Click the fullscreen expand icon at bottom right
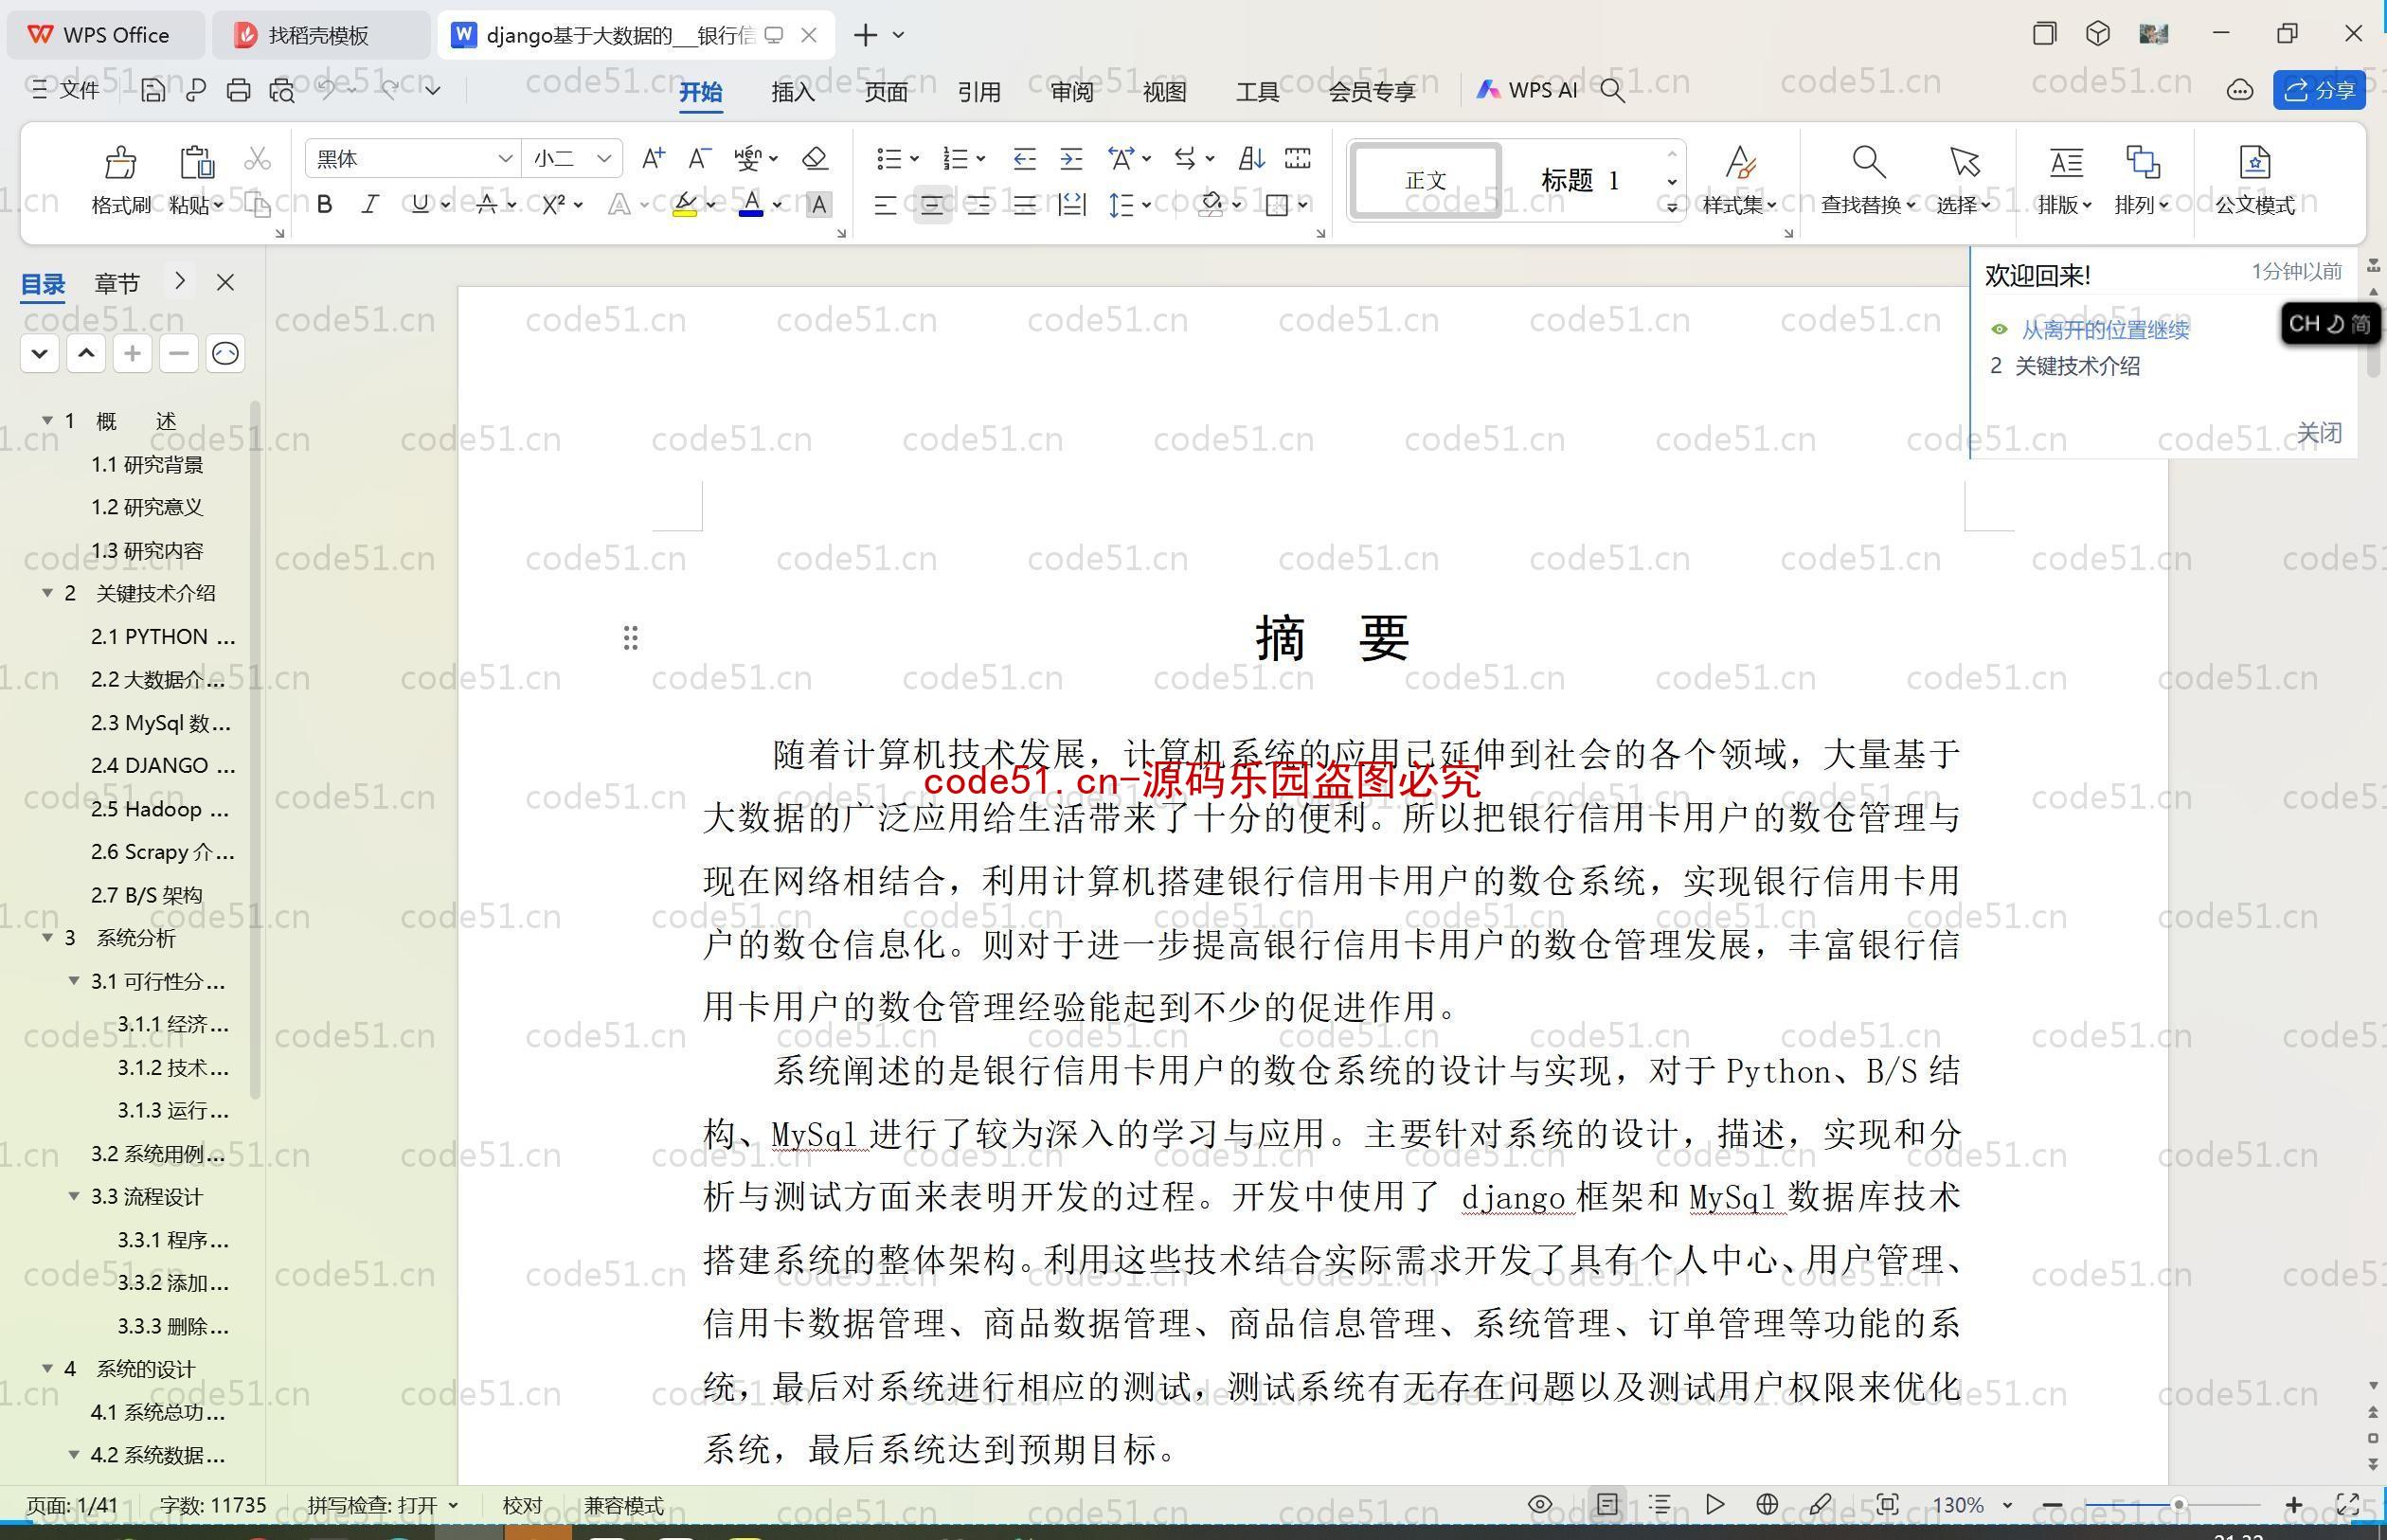Screen dimensions: 2387x1540 point(2347,1504)
